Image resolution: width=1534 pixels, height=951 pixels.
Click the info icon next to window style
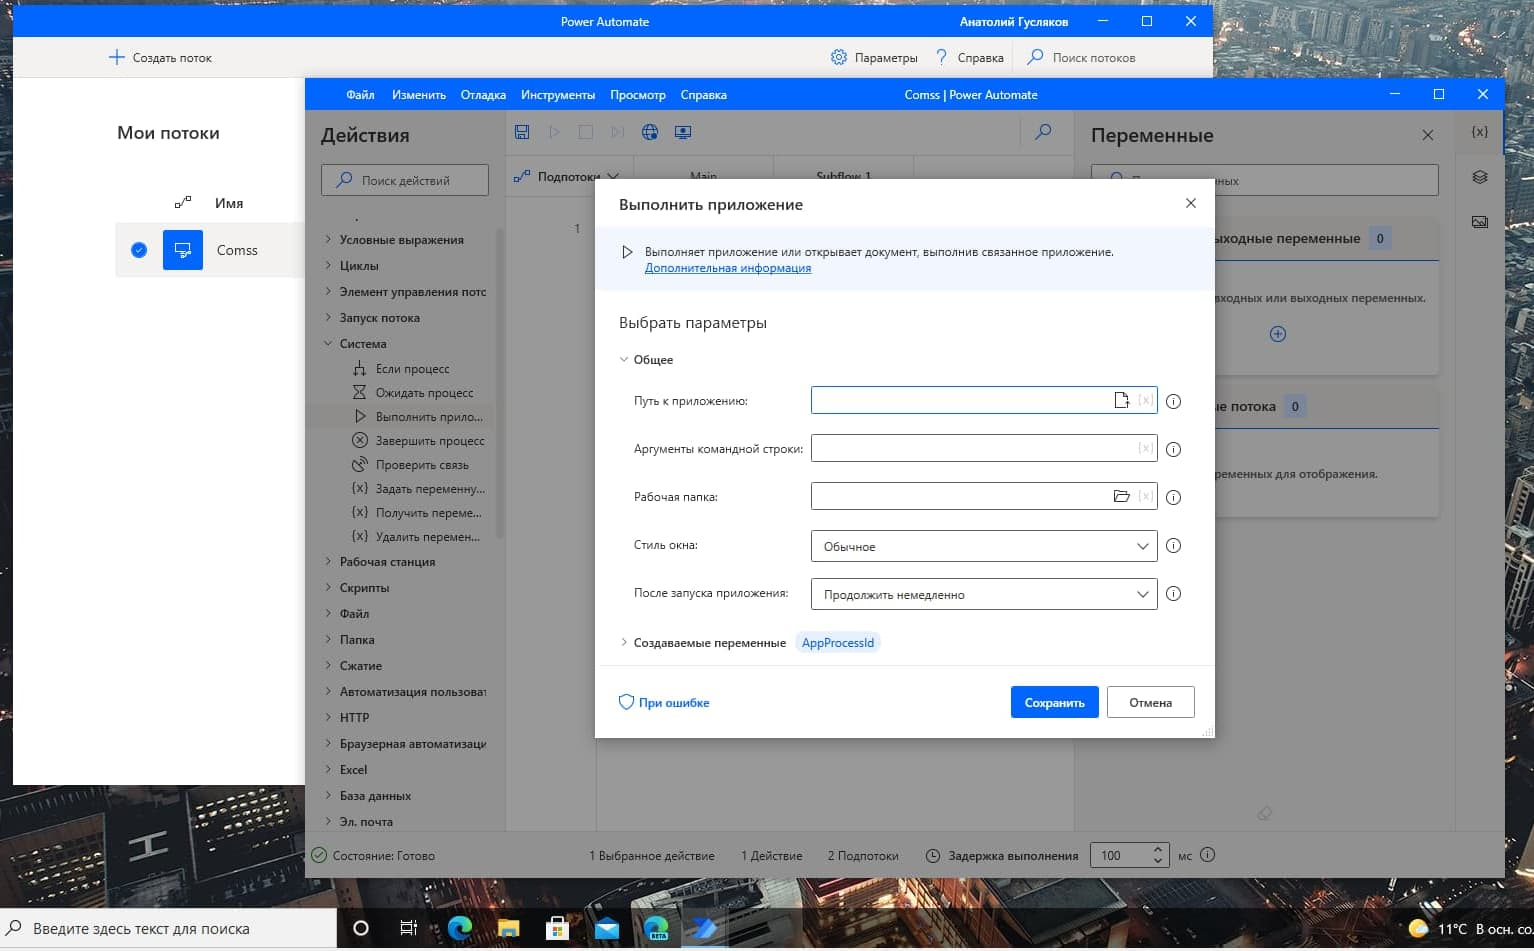tap(1174, 546)
